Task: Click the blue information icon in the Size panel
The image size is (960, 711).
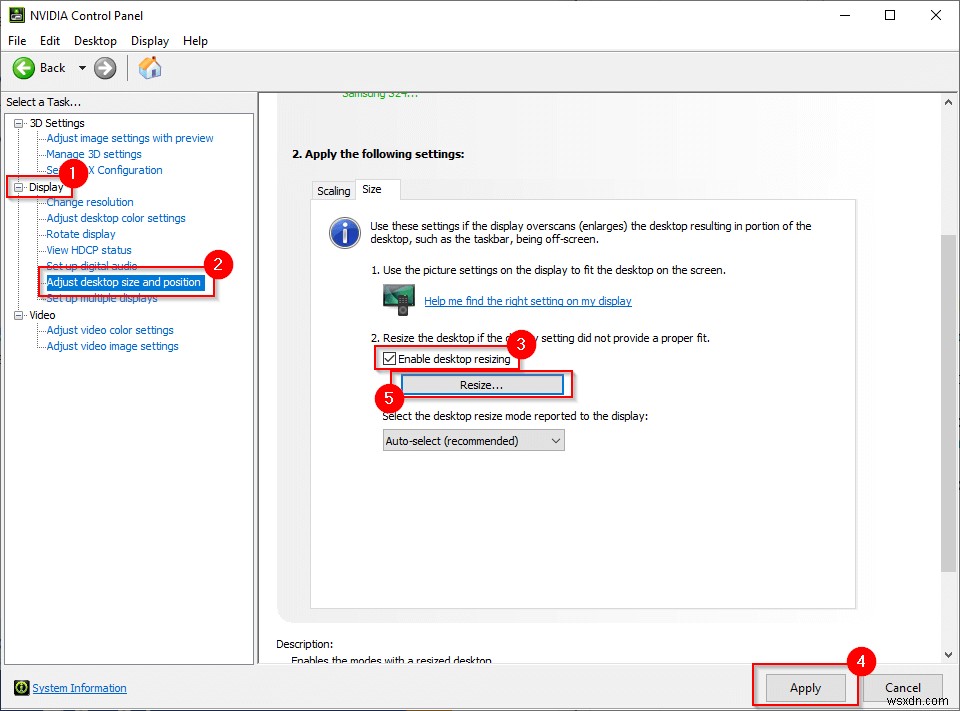Action: click(344, 232)
